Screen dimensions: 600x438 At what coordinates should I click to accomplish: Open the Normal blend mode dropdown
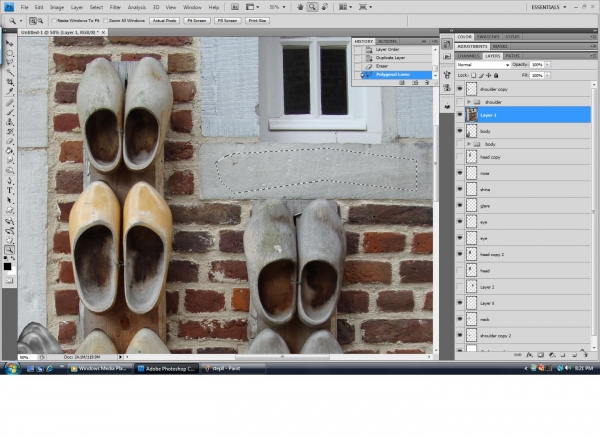pos(483,65)
